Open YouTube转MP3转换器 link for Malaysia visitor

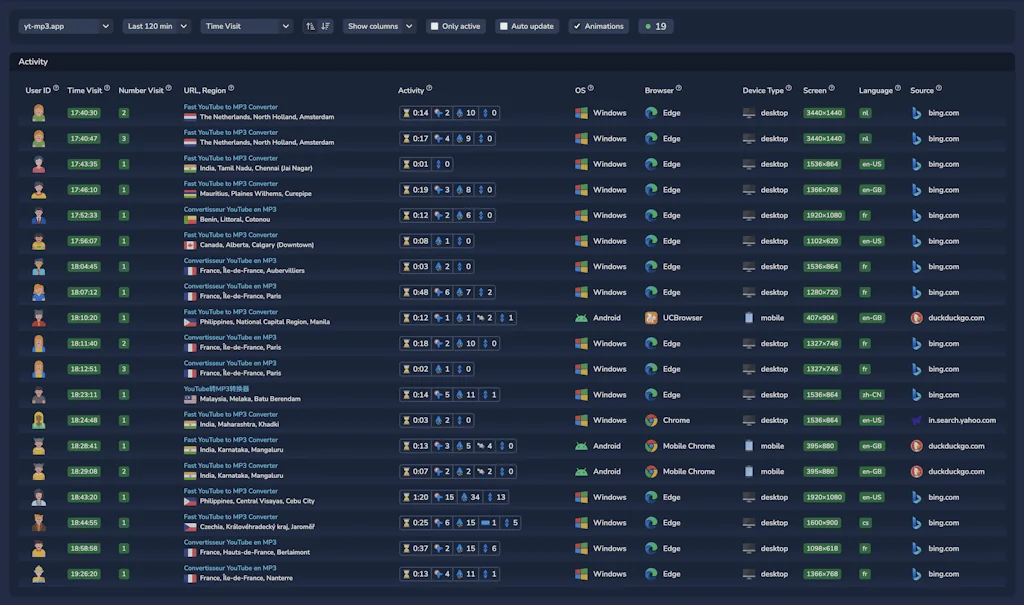pyautogui.click(x=216, y=389)
